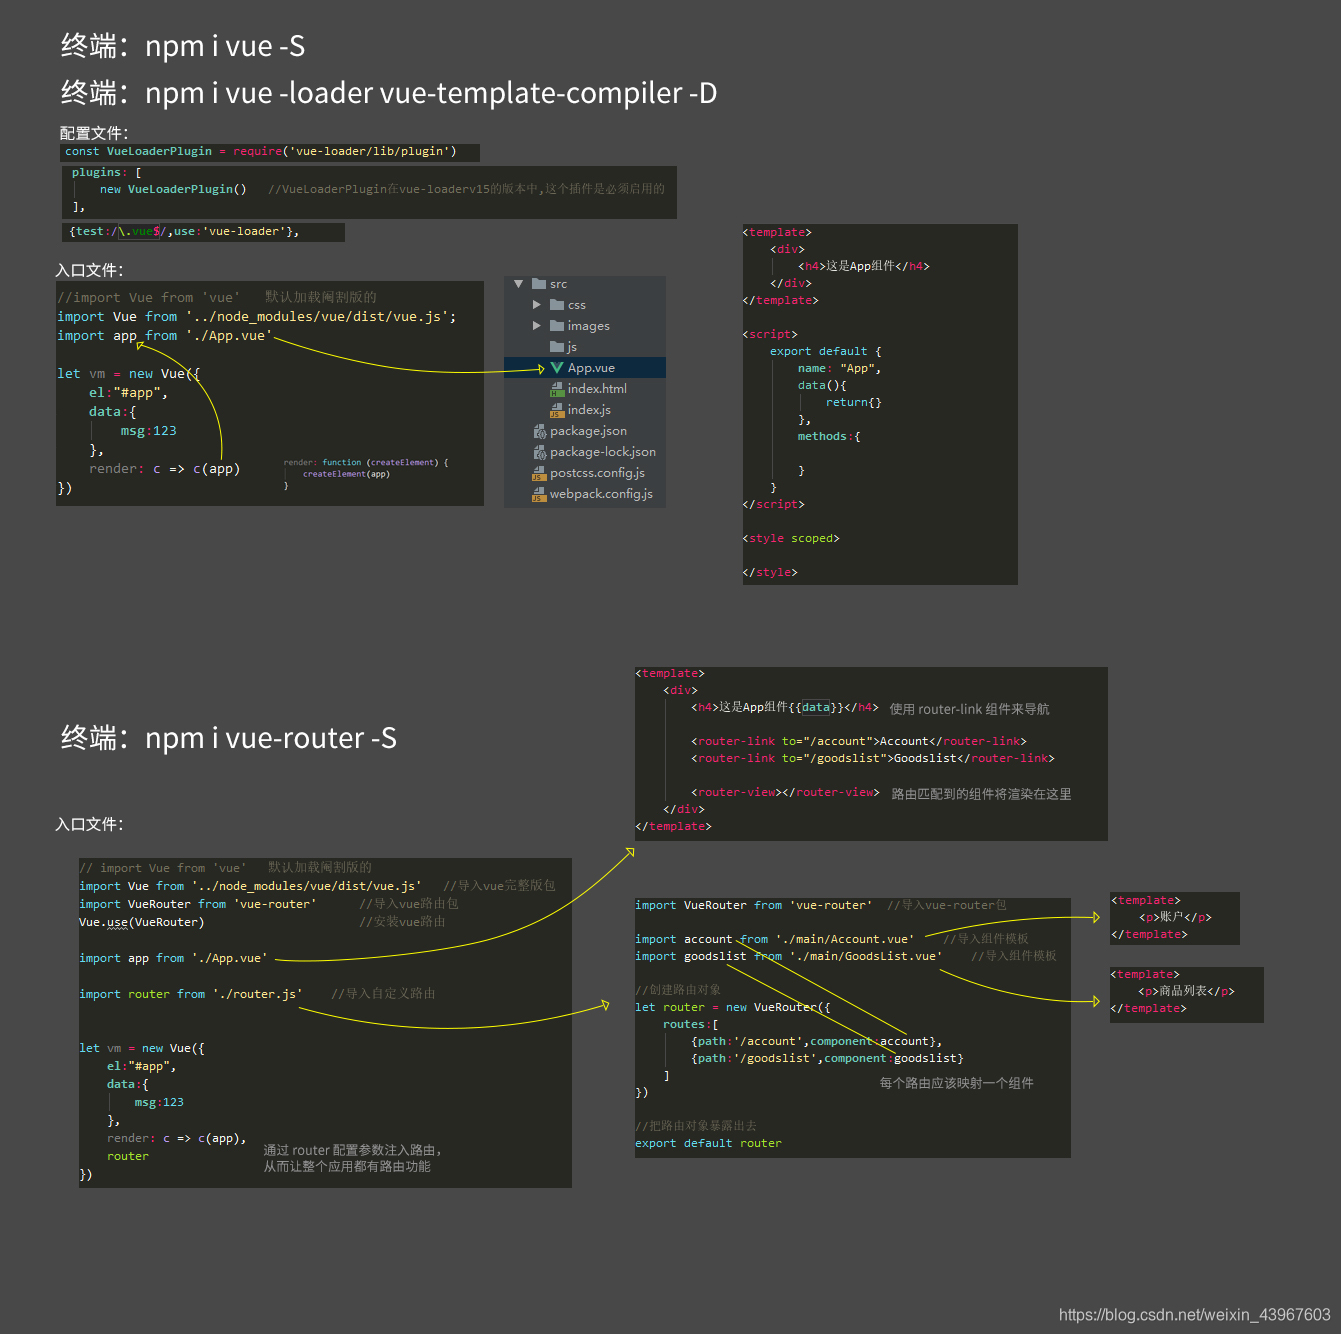Click the import account from Account.vue line
The image size is (1341, 1334).
[775, 939]
